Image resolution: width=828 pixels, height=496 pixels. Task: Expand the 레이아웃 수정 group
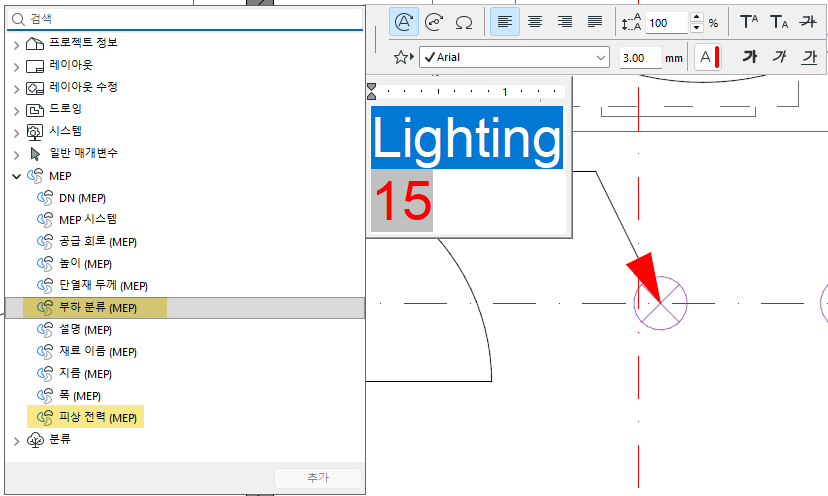point(16,89)
